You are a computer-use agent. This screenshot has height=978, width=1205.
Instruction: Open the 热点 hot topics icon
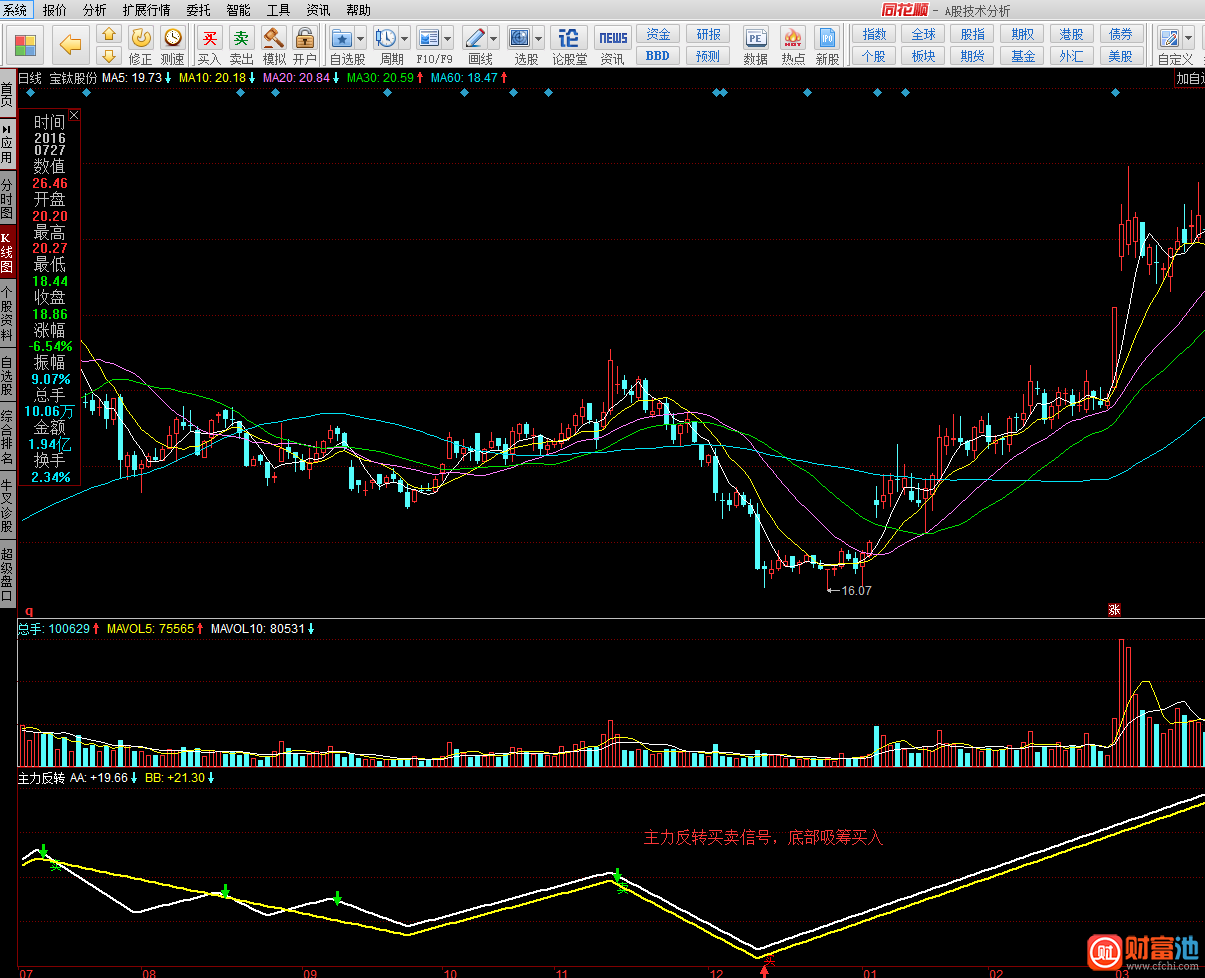[793, 38]
